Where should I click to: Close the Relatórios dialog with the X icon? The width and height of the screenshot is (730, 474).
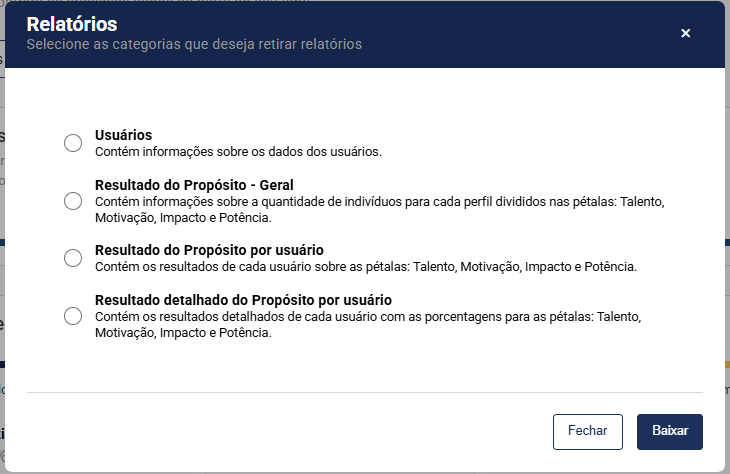685,33
